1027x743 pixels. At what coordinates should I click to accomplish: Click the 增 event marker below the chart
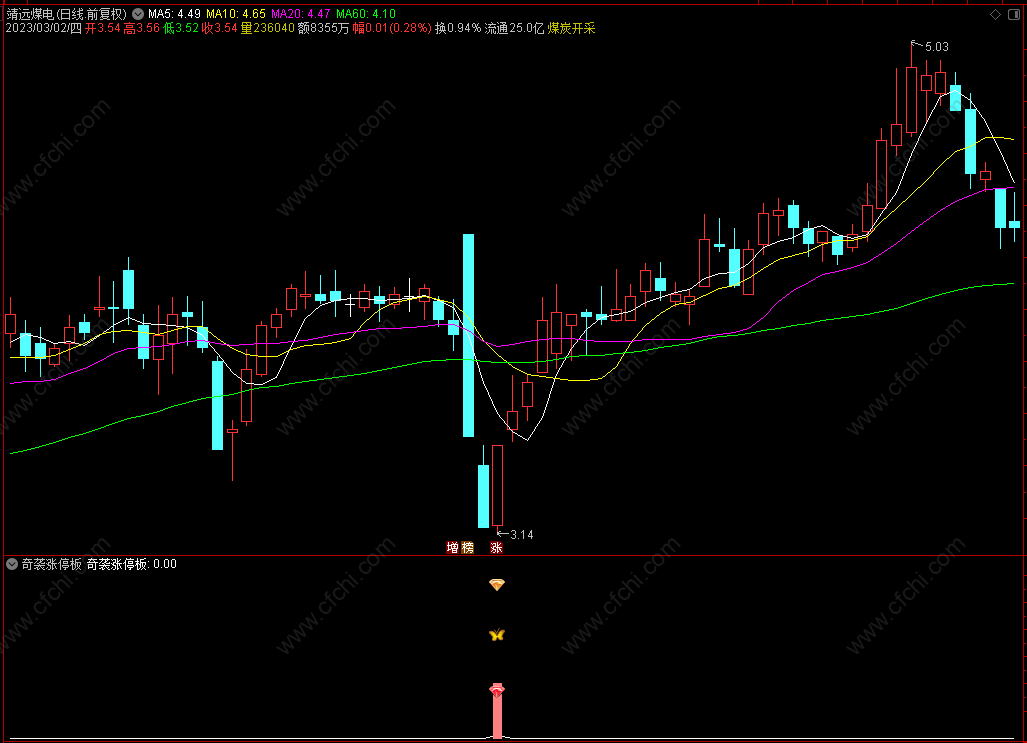[x=452, y=548]
